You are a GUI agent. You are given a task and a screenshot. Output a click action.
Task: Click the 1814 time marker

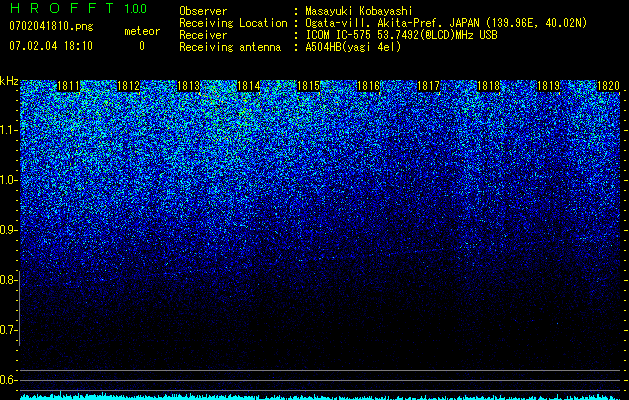[249, 86]
